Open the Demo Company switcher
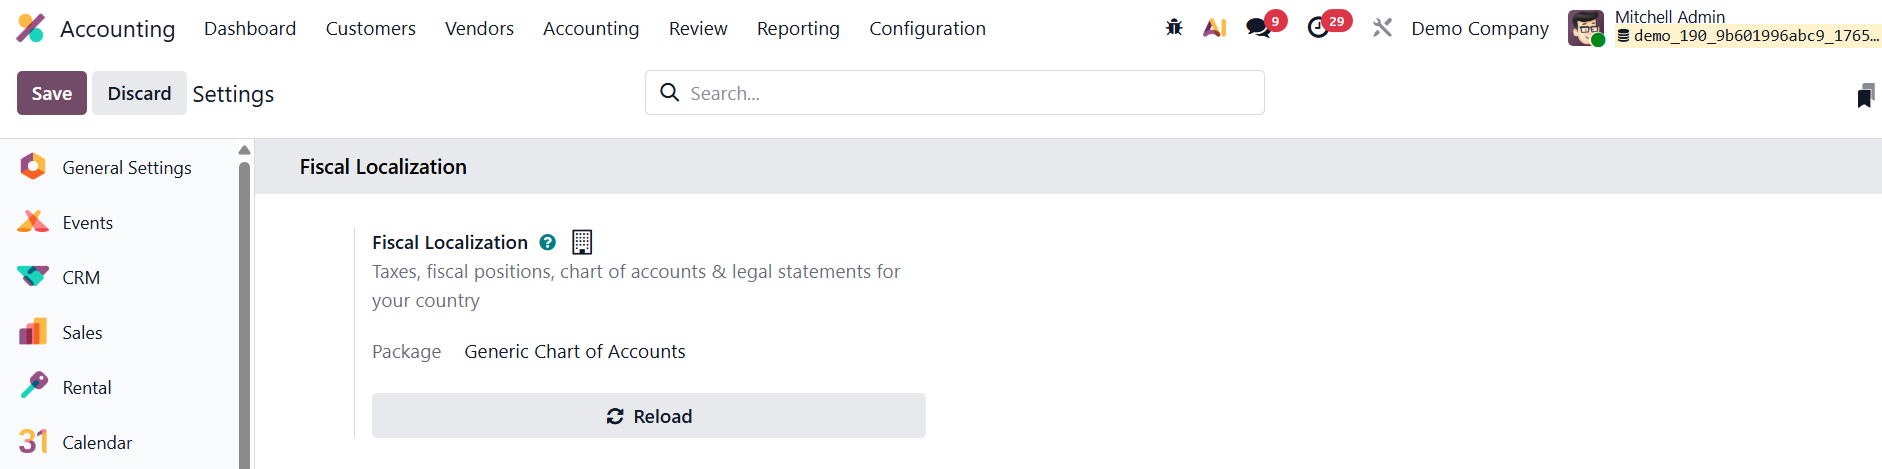This screenshot has height=469, width=1882. click(x=1480, y=28)
